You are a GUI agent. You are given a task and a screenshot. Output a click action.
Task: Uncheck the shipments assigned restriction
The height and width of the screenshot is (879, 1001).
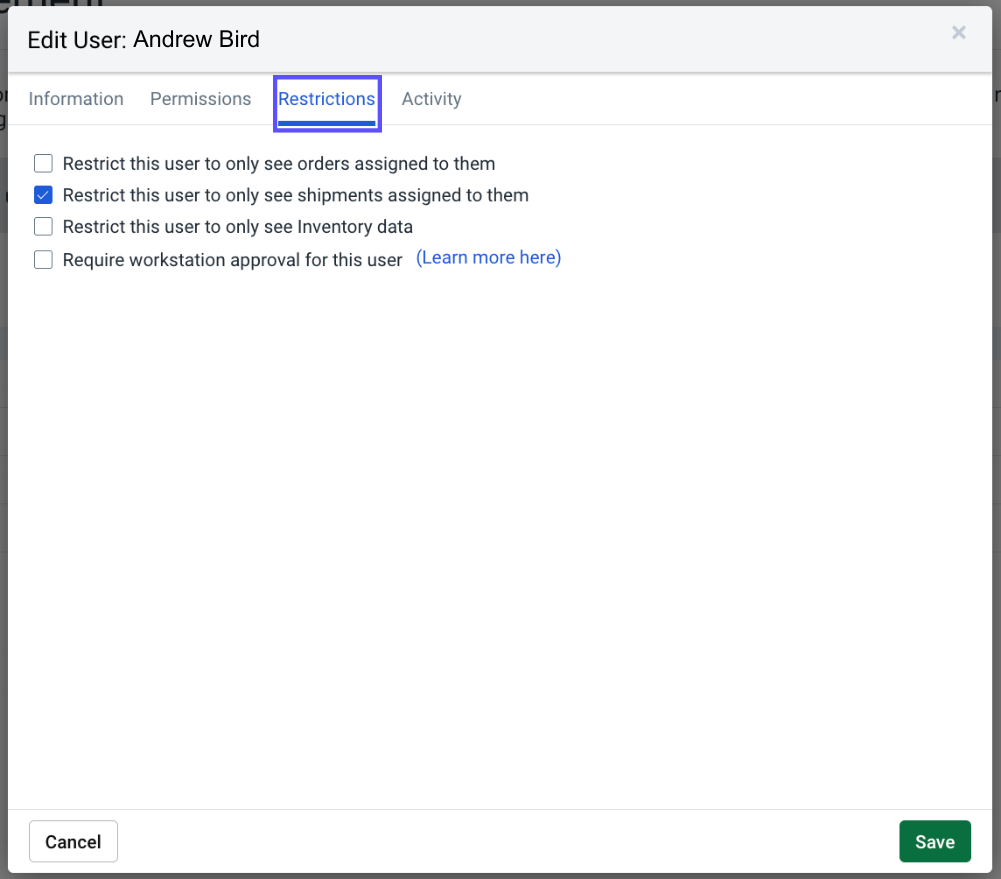tap(43, 195)
